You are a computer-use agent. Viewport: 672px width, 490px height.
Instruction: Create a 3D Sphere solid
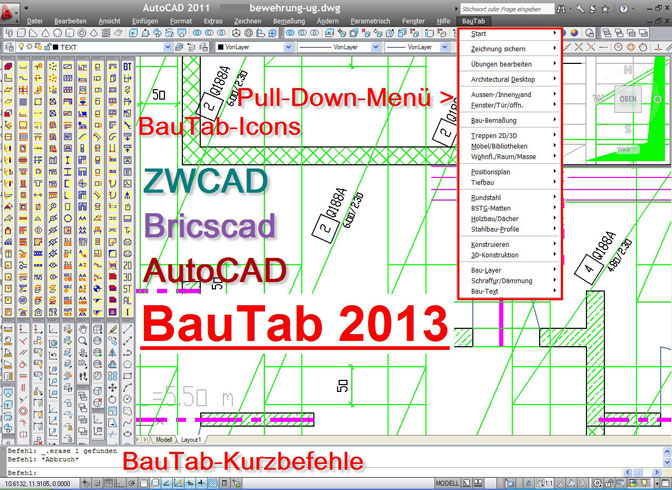pyautogui.click(x=57, y=33)
